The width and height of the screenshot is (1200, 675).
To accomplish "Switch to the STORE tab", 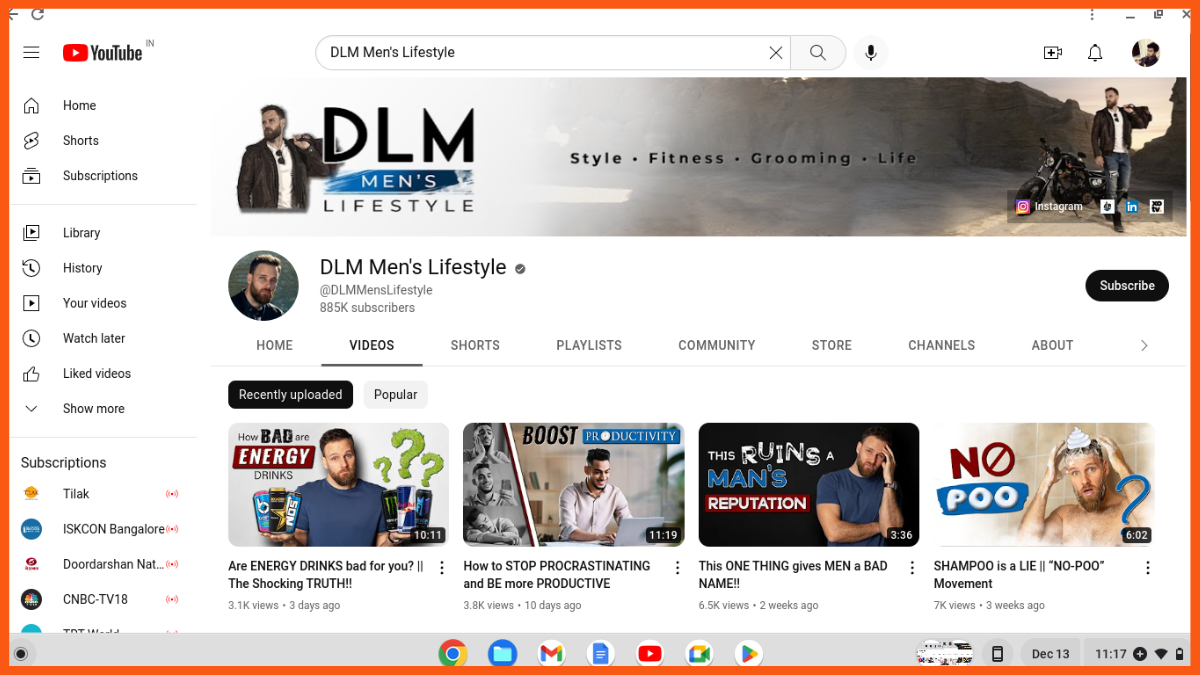I will click(x=832, y=345).
